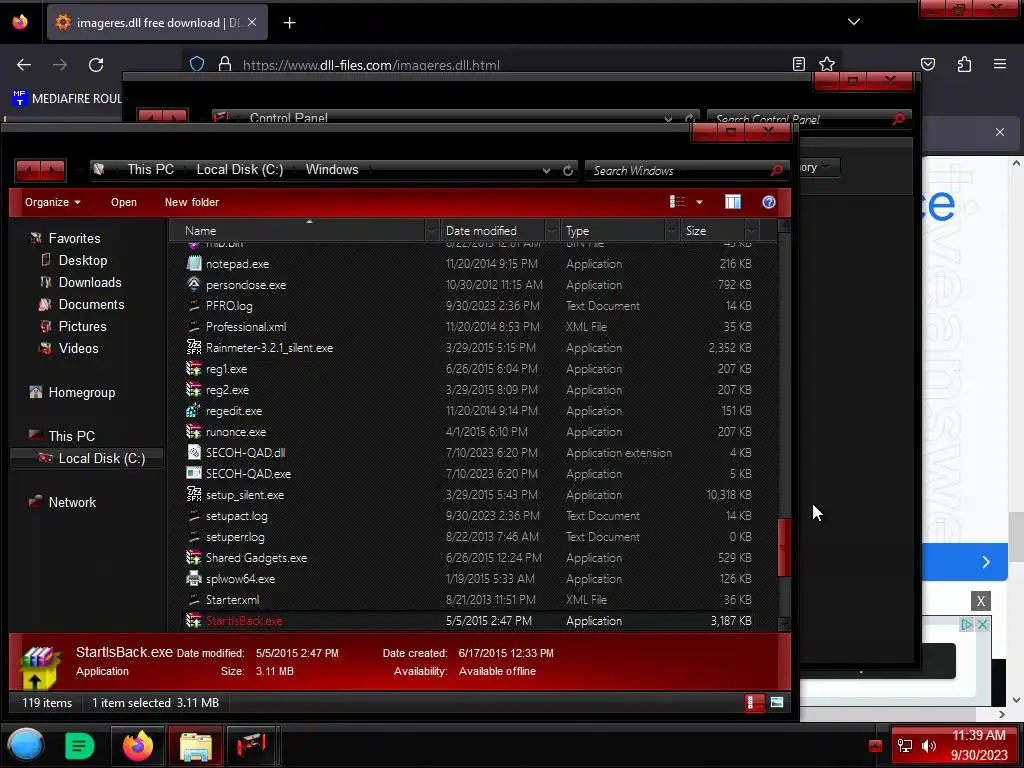Click the persondose.exe file icon

[194, 285]
